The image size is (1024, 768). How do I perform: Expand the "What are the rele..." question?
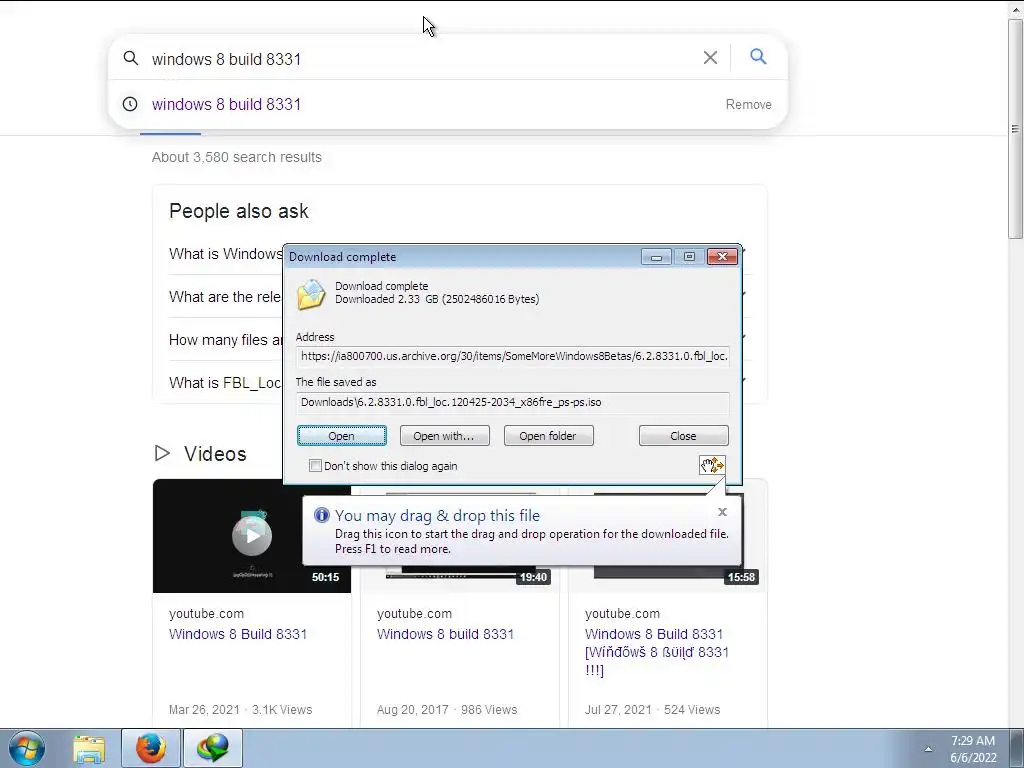225,297
